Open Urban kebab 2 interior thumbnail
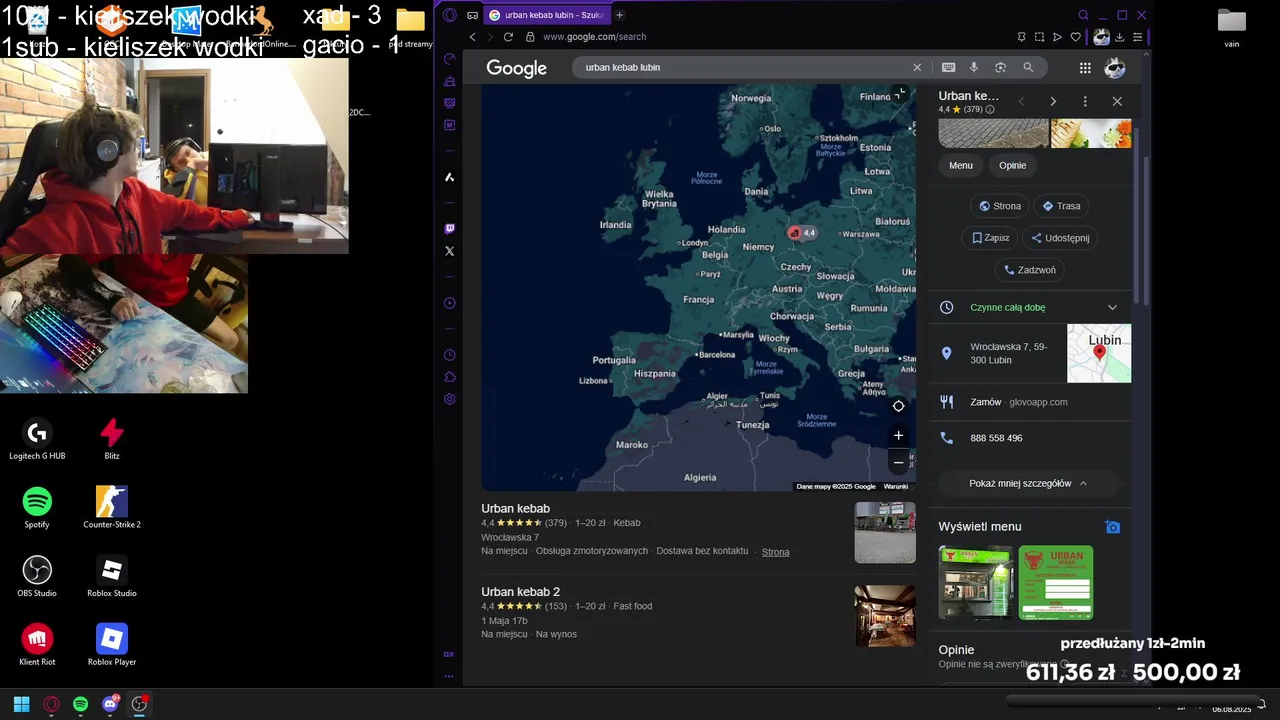The image size is (1280, 720). tap(885, 616)
